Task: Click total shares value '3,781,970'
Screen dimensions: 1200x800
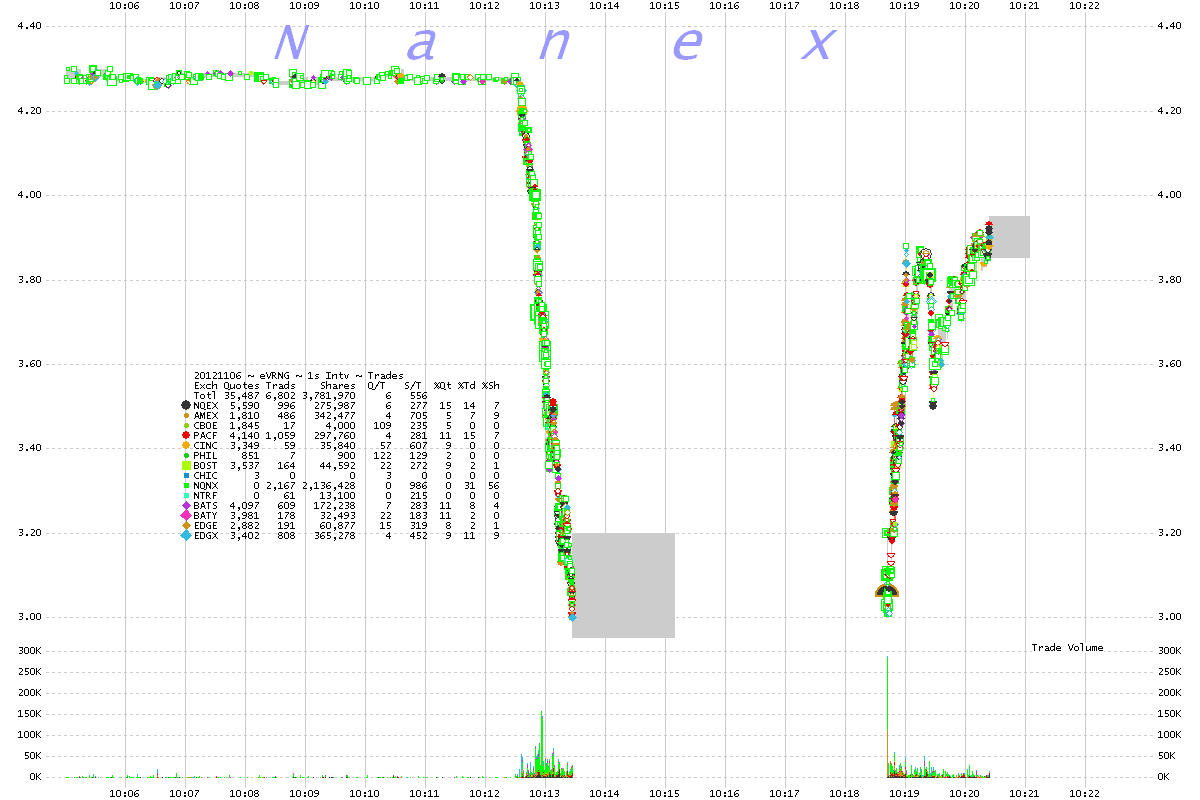Action: pyautogui.click(x=329, y=396)
